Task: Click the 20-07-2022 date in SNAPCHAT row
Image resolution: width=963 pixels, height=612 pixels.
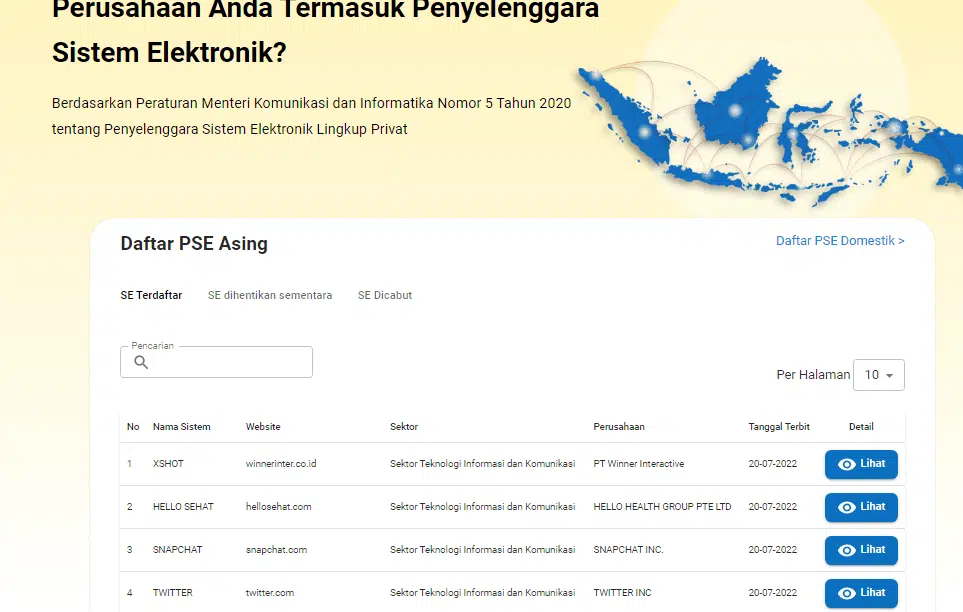Action: point(773,550)
